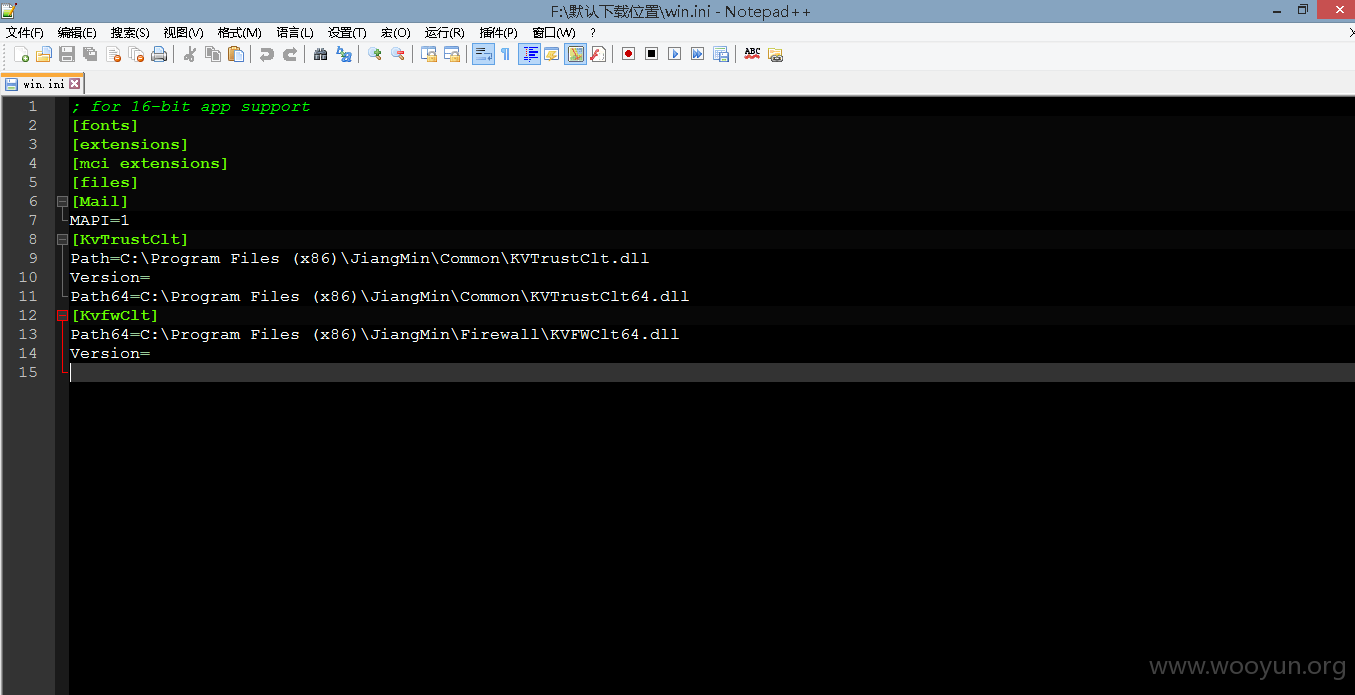Image resolution: width=1355 pixels, height=695 pixels.
Task: Open the 设置(T) menu
Action: coord(347,33)
